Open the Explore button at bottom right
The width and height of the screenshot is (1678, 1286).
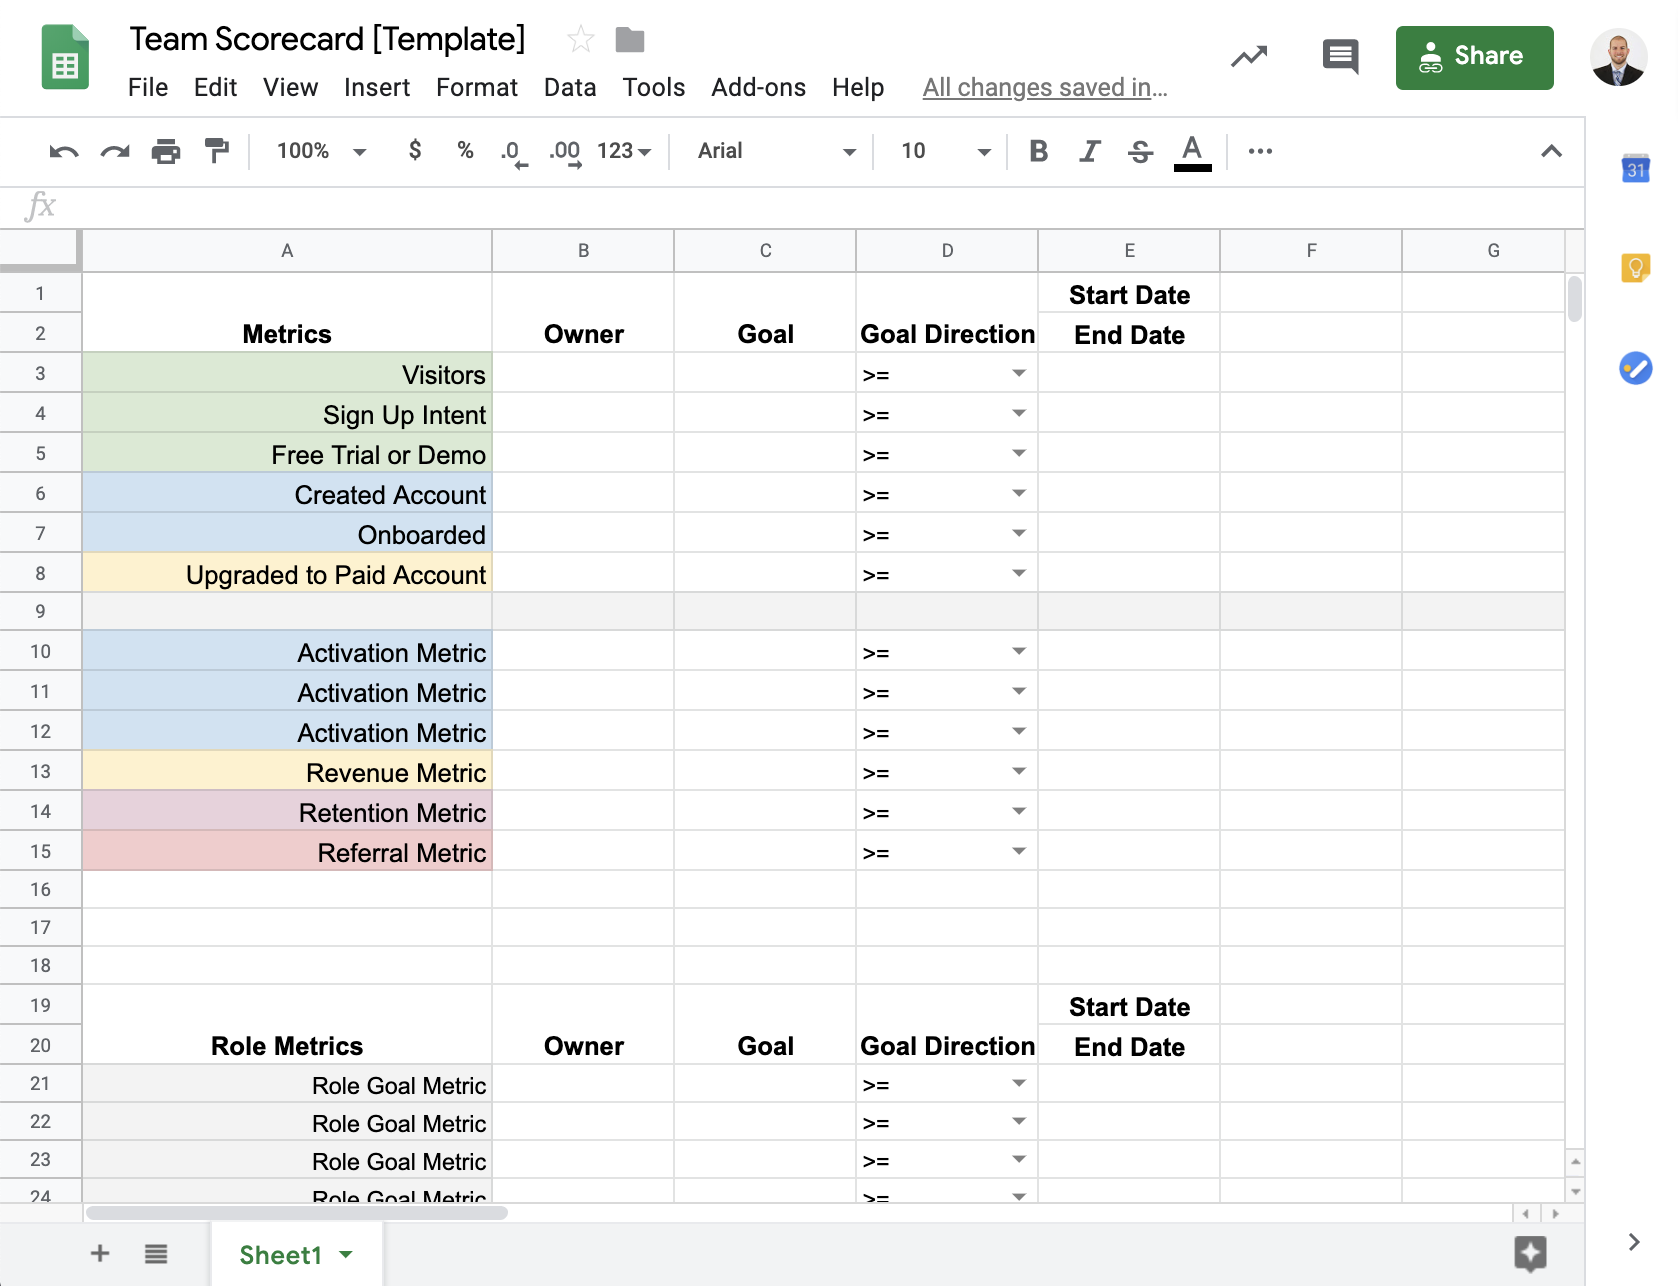point(1530,1253)
